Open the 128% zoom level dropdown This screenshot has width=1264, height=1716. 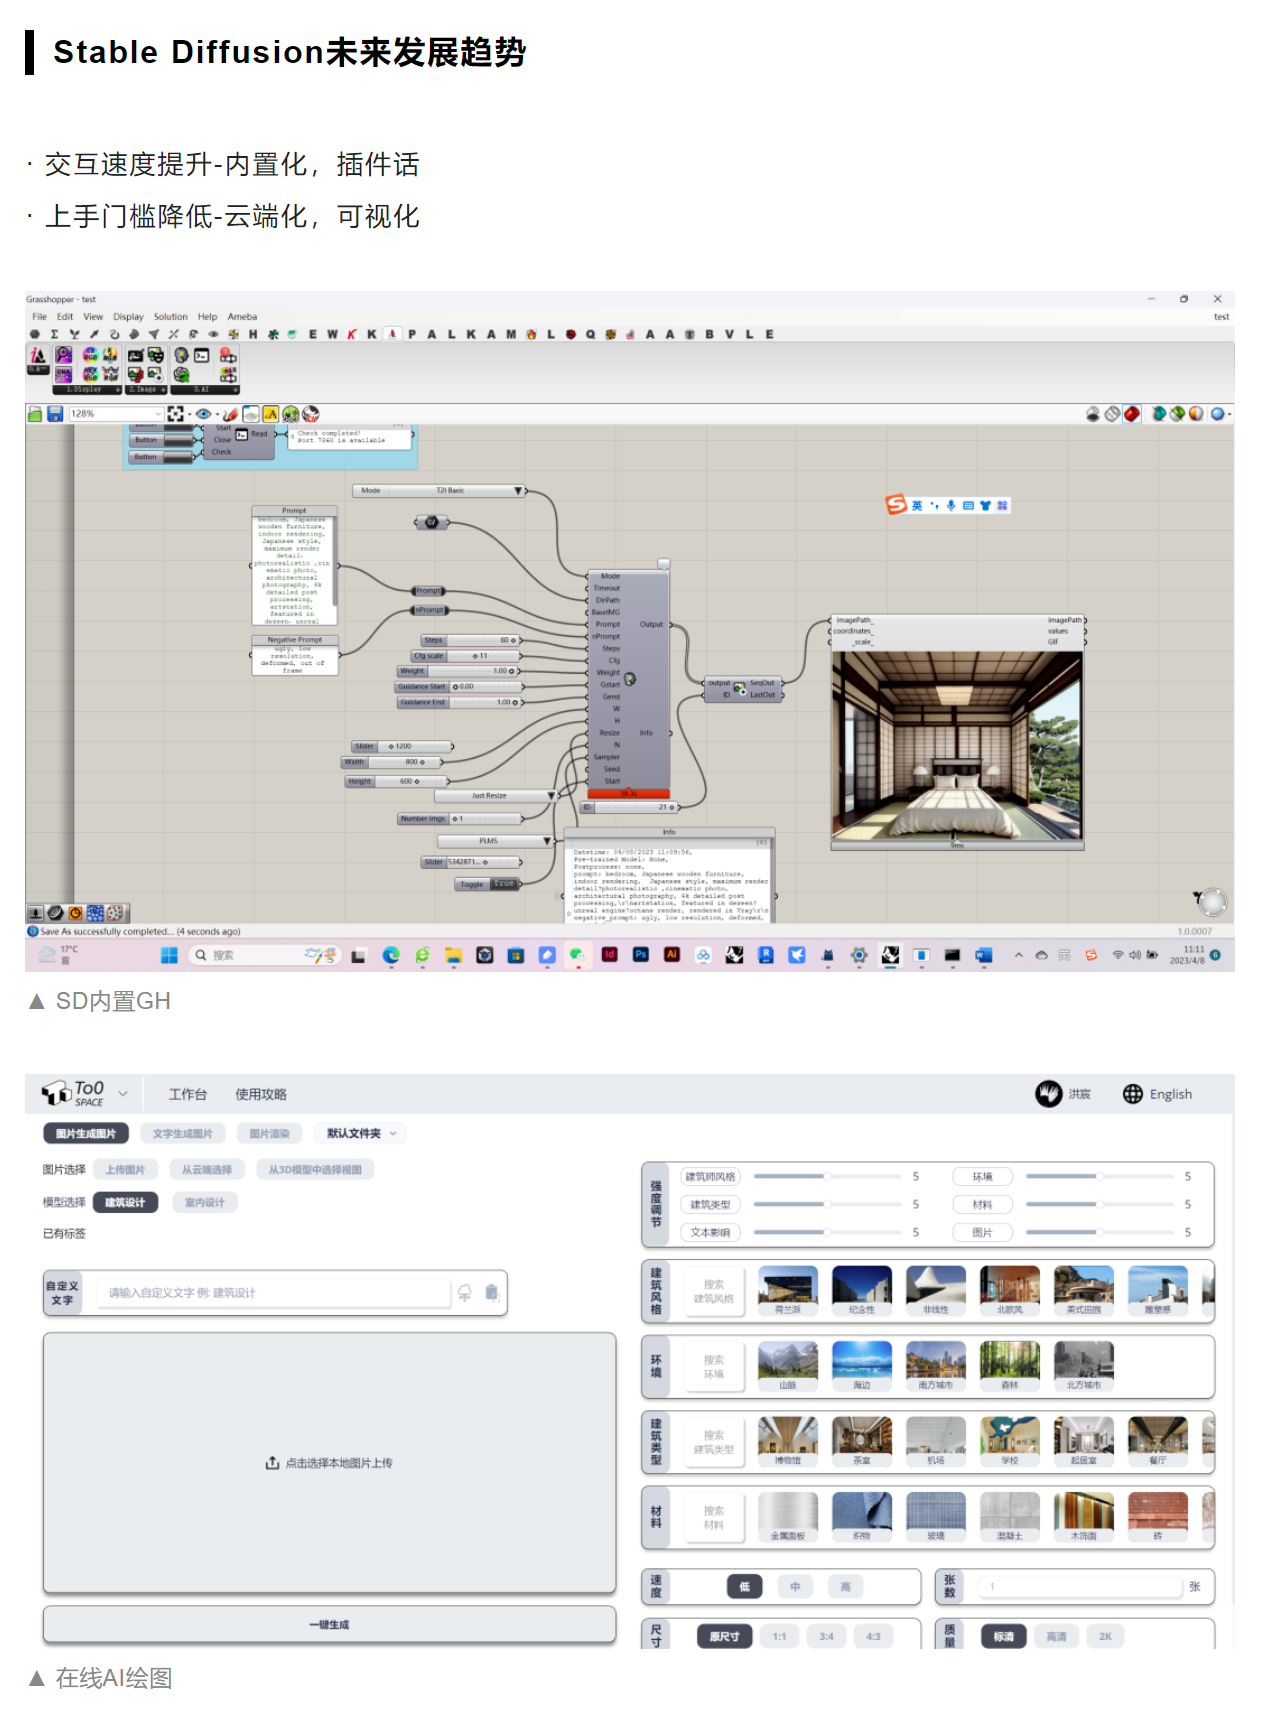[x=158, y=414]
